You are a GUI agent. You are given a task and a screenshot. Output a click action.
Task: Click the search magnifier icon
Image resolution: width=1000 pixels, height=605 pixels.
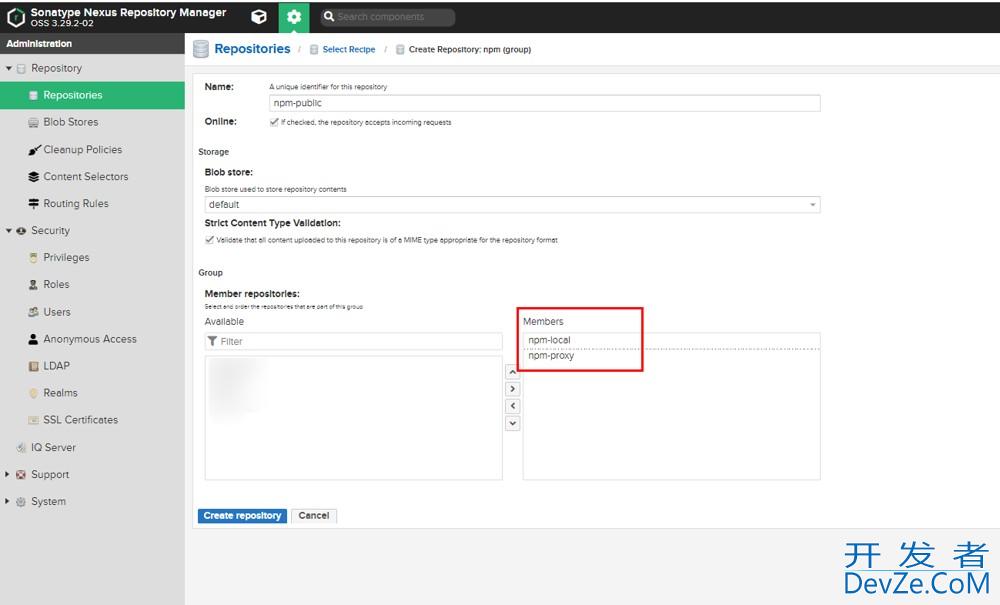(x=328, y=17)
